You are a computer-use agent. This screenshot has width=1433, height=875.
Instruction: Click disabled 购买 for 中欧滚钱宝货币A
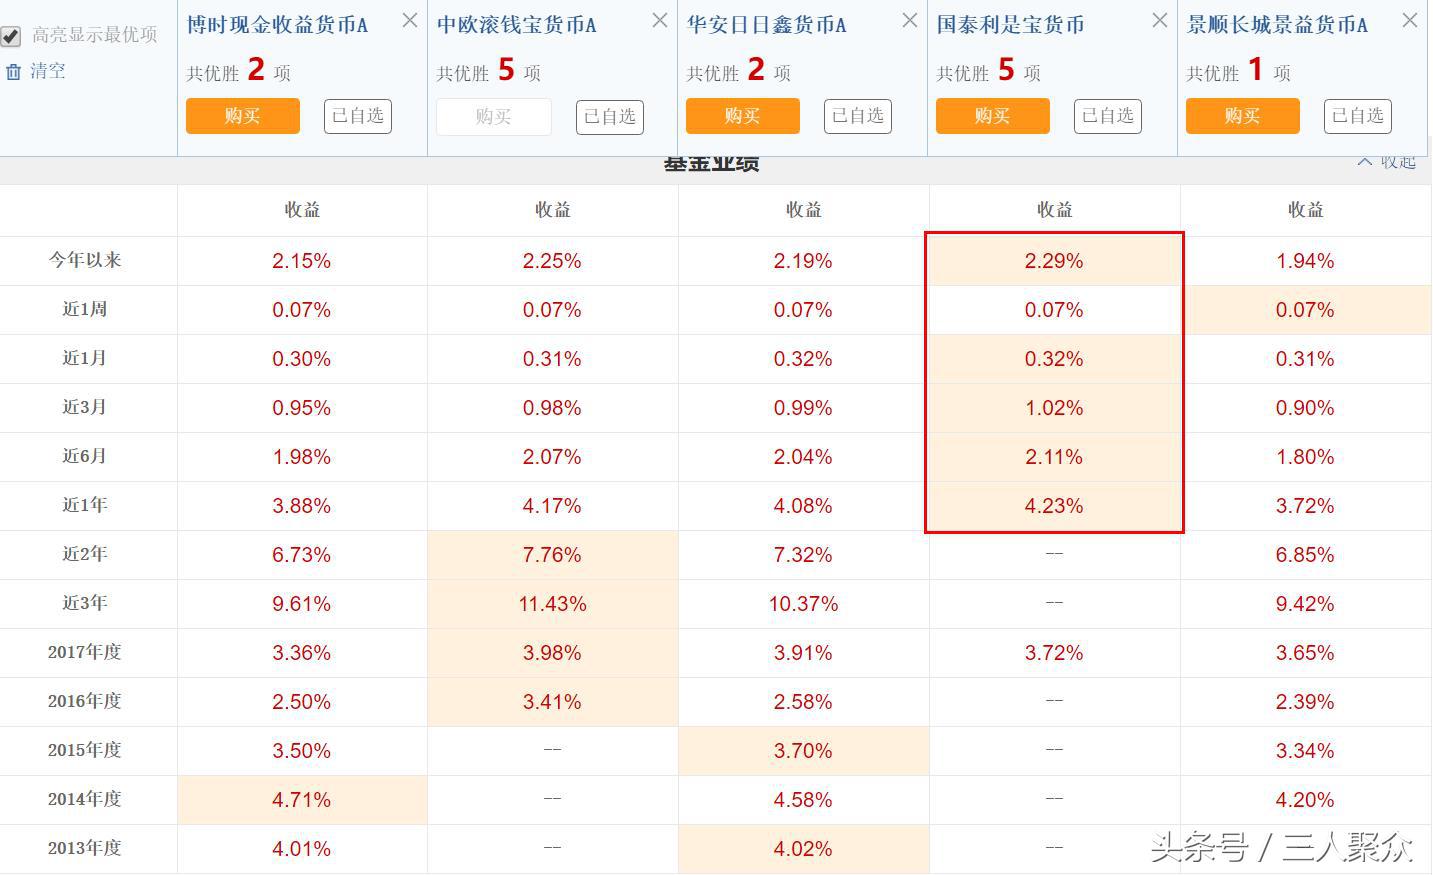point(493,116)
